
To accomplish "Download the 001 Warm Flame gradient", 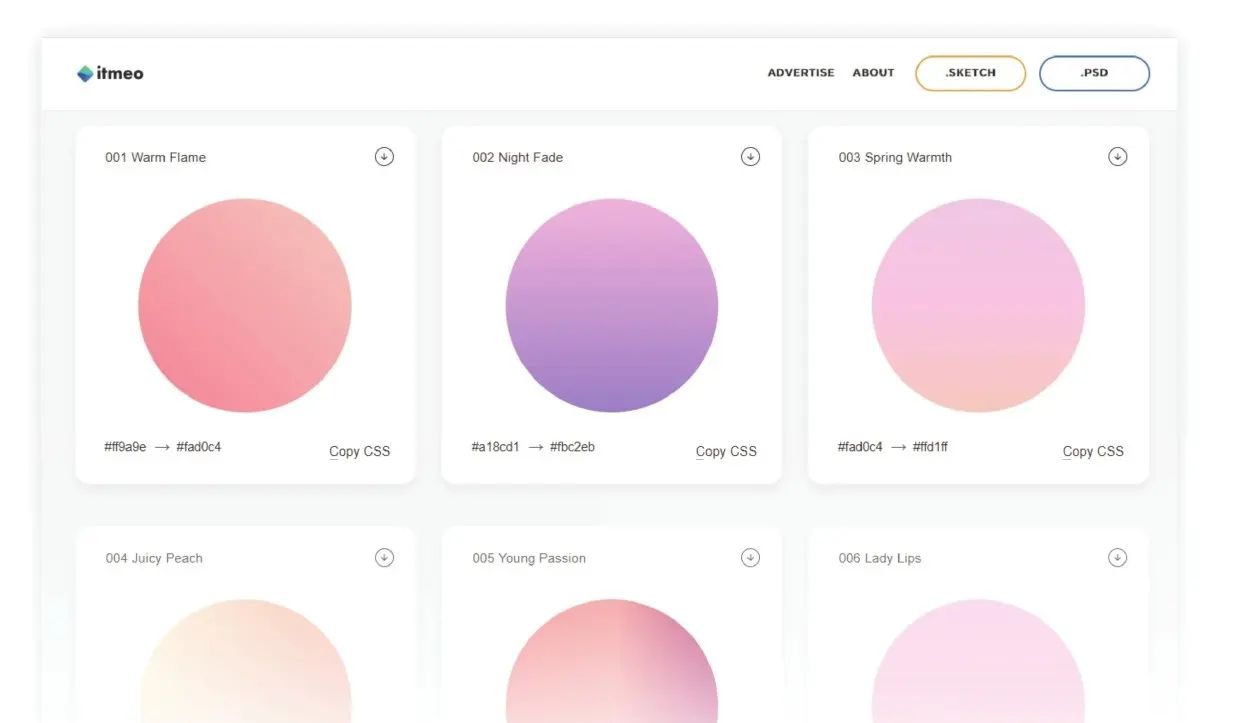I will click(384, 156).
